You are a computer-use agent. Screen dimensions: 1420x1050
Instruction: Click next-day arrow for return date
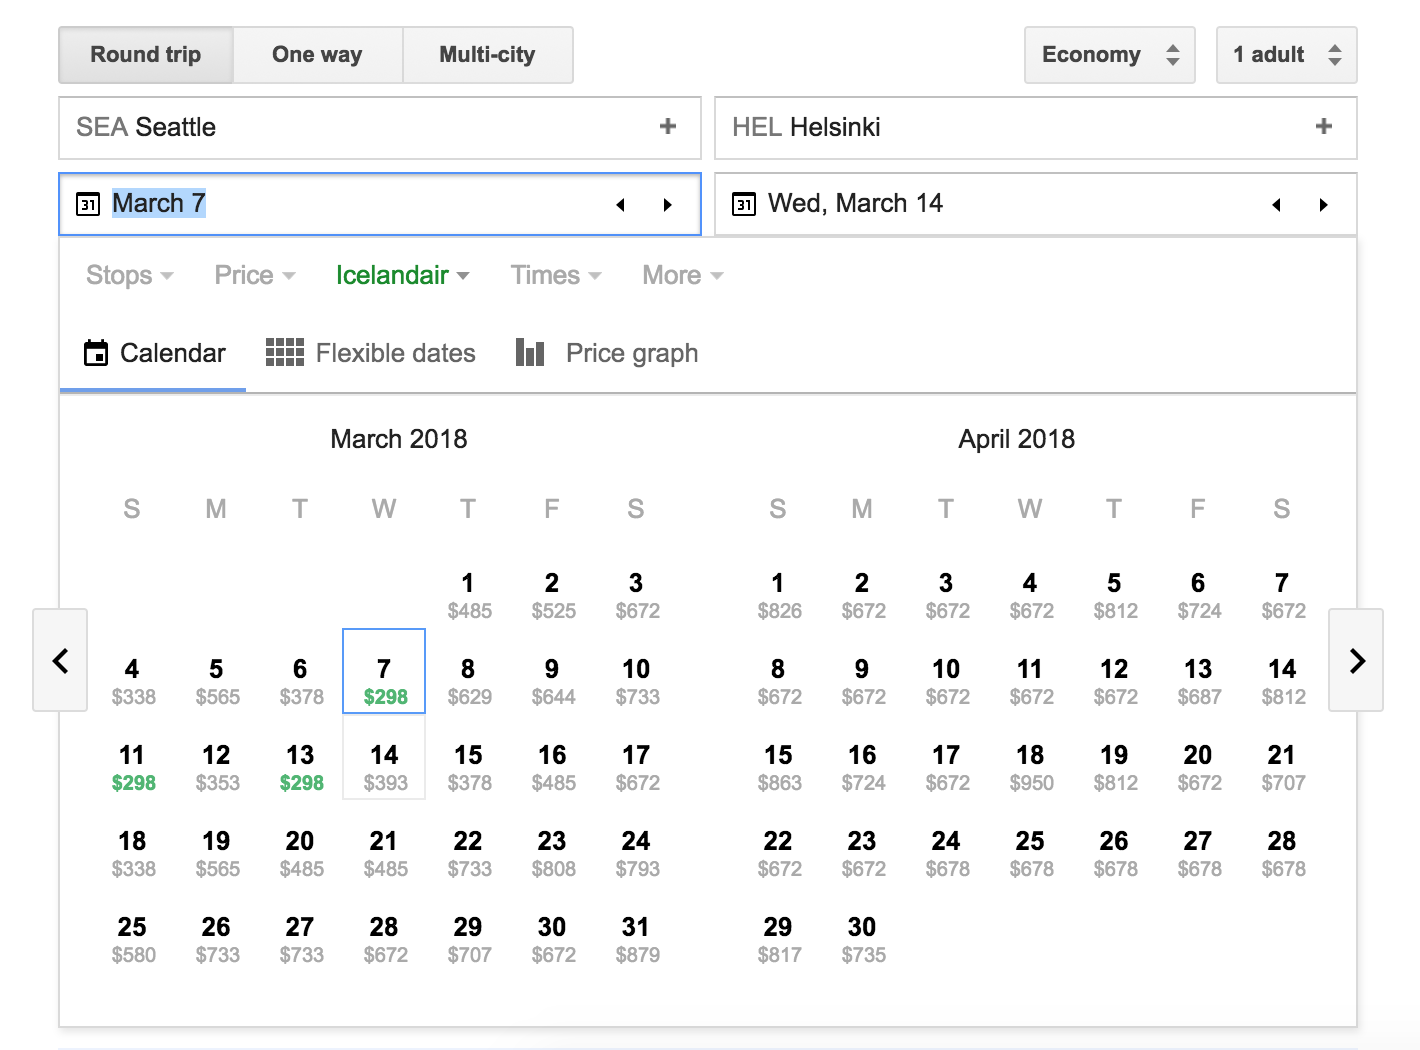[x=1323, y=205]
